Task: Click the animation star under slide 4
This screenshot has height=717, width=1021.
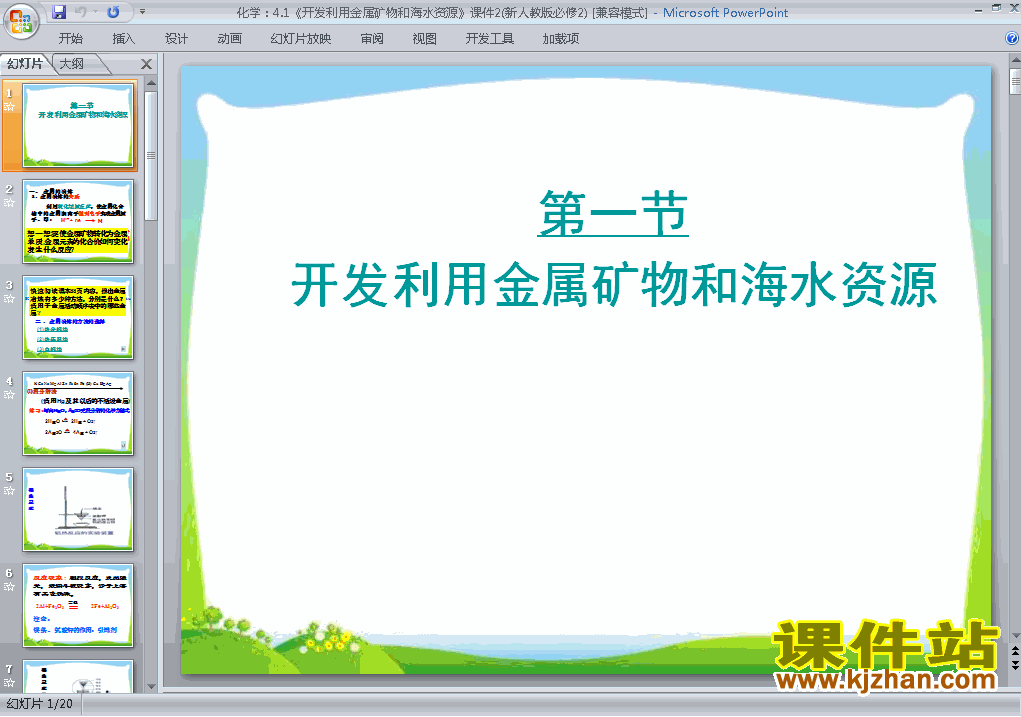Action: tap(9, 395)
